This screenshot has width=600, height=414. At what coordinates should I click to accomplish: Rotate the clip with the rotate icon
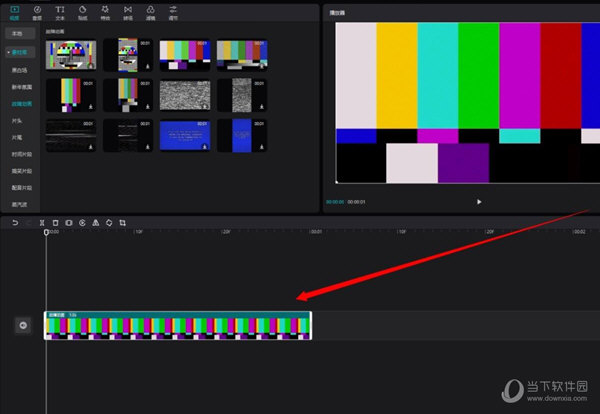click(109, 222)
